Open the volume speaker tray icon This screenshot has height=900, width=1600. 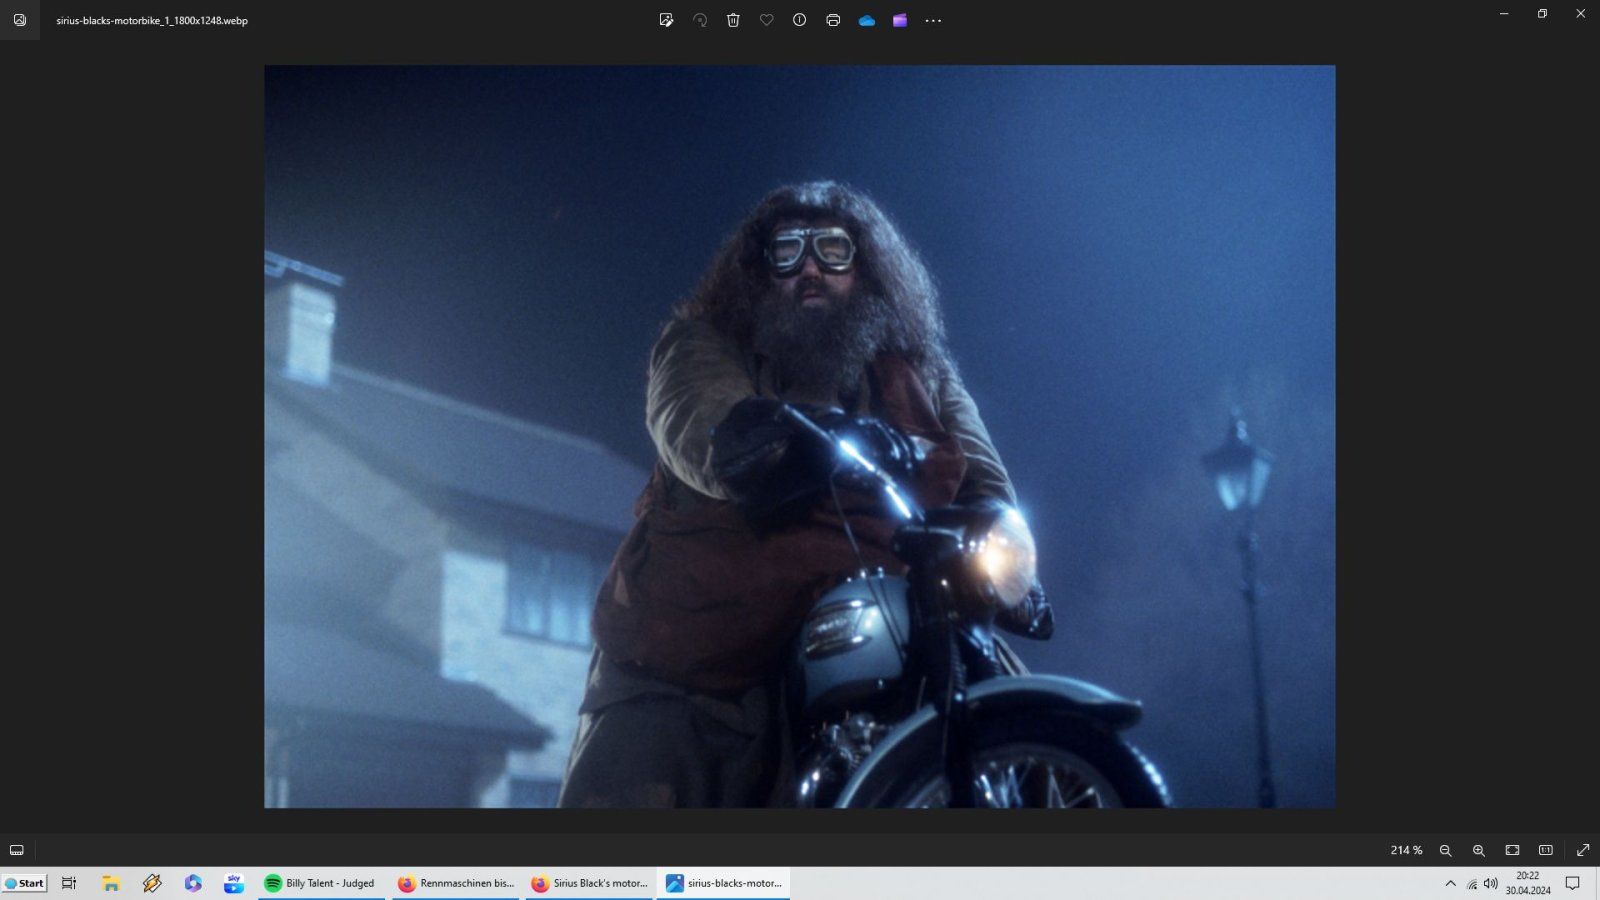(x=1491, y=883)
